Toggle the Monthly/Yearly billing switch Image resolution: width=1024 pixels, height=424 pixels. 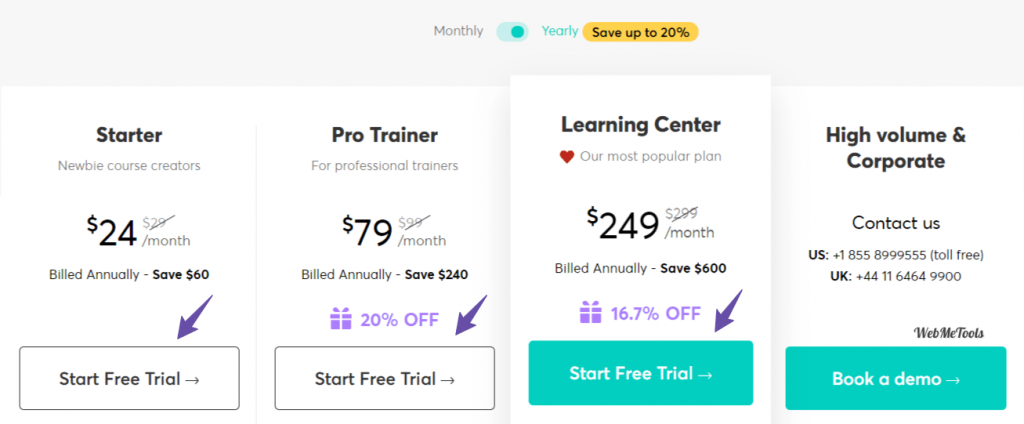[512, 31]
